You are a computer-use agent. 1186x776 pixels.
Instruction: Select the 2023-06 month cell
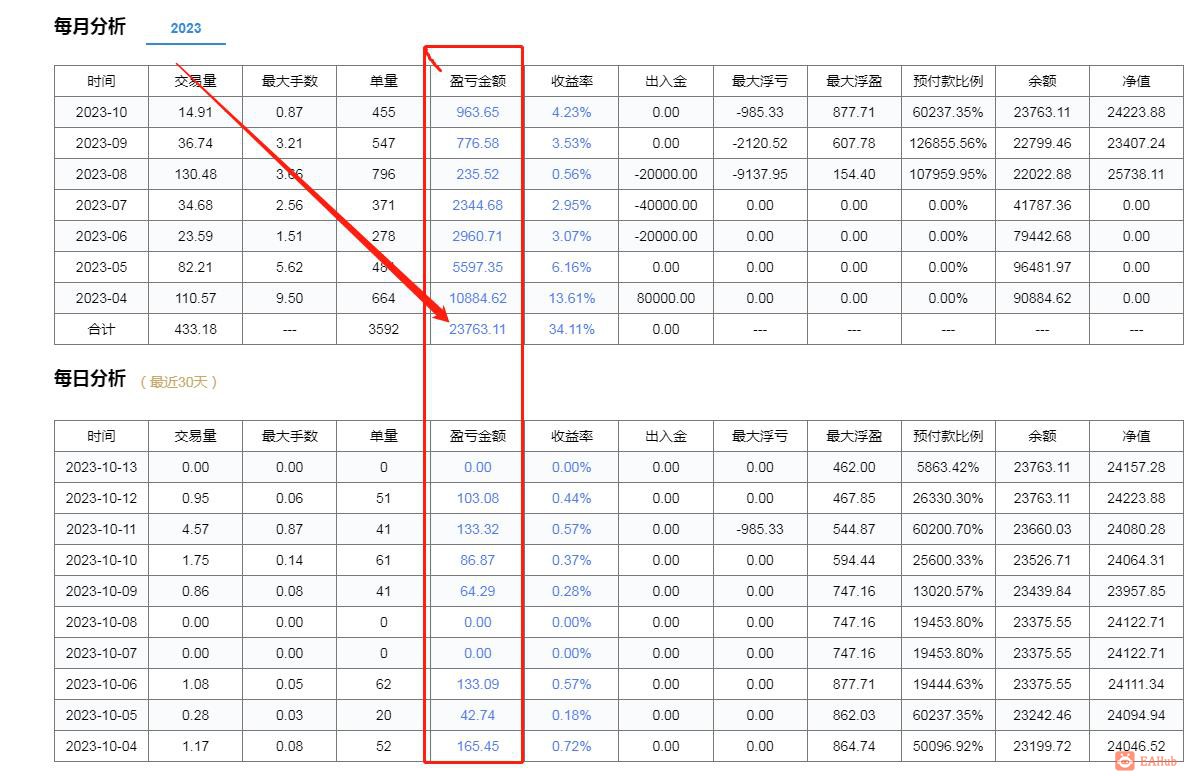101,236
